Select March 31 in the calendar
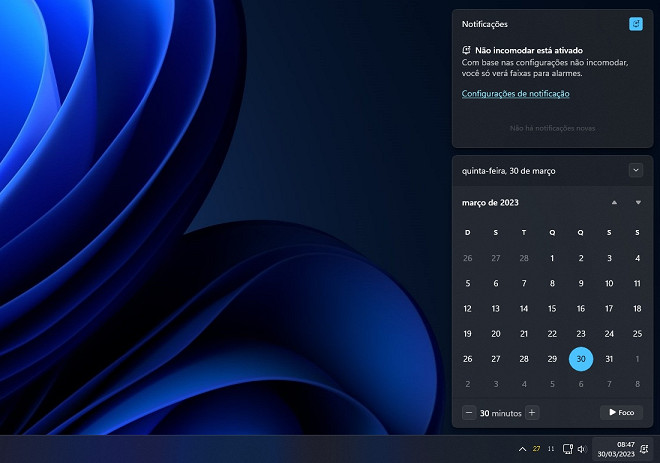The height and width of the screenshot is (463, 660). 609,359
